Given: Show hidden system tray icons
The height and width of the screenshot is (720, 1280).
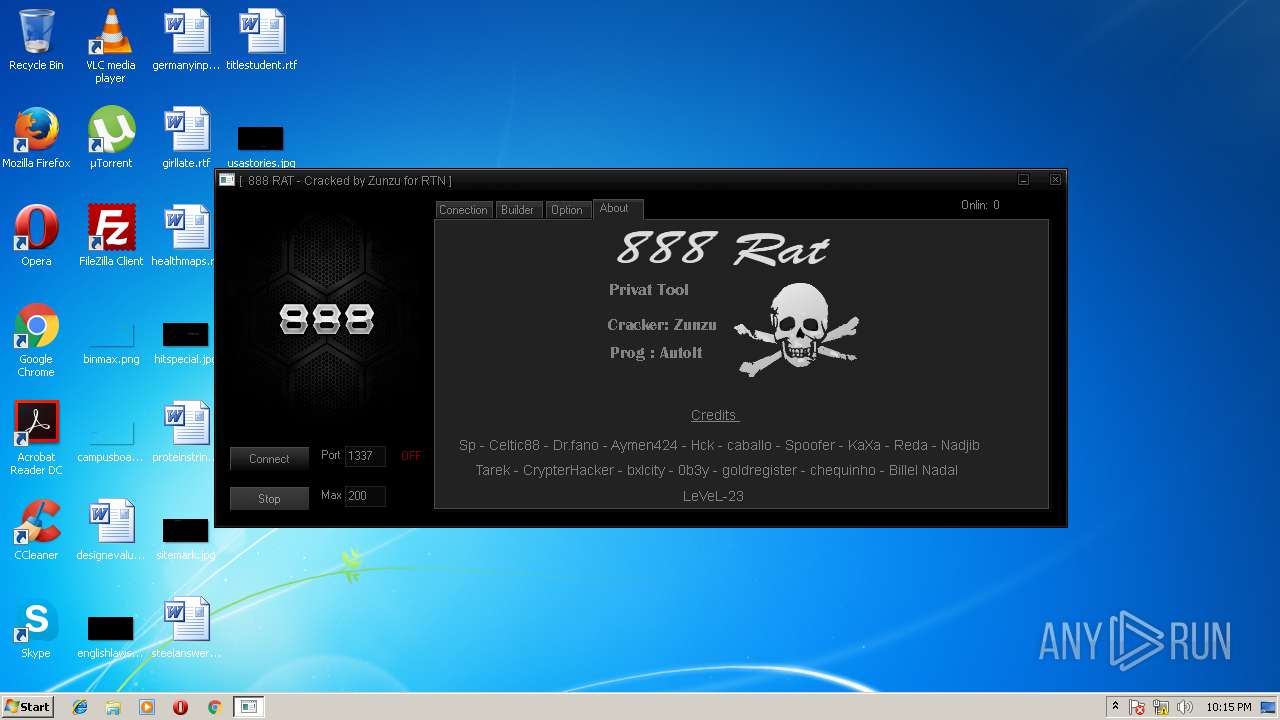Looking at the screenshot, I should coord(1115,707).
